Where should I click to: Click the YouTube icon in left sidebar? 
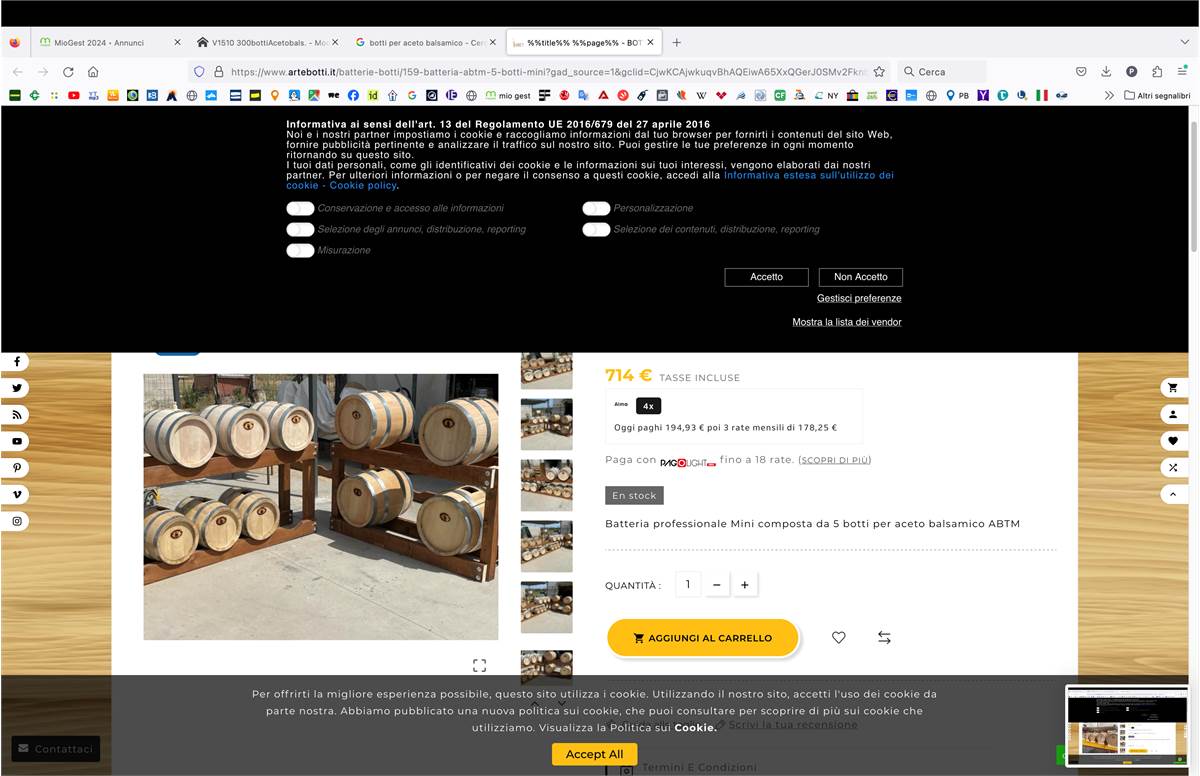(x=17, y=441)
